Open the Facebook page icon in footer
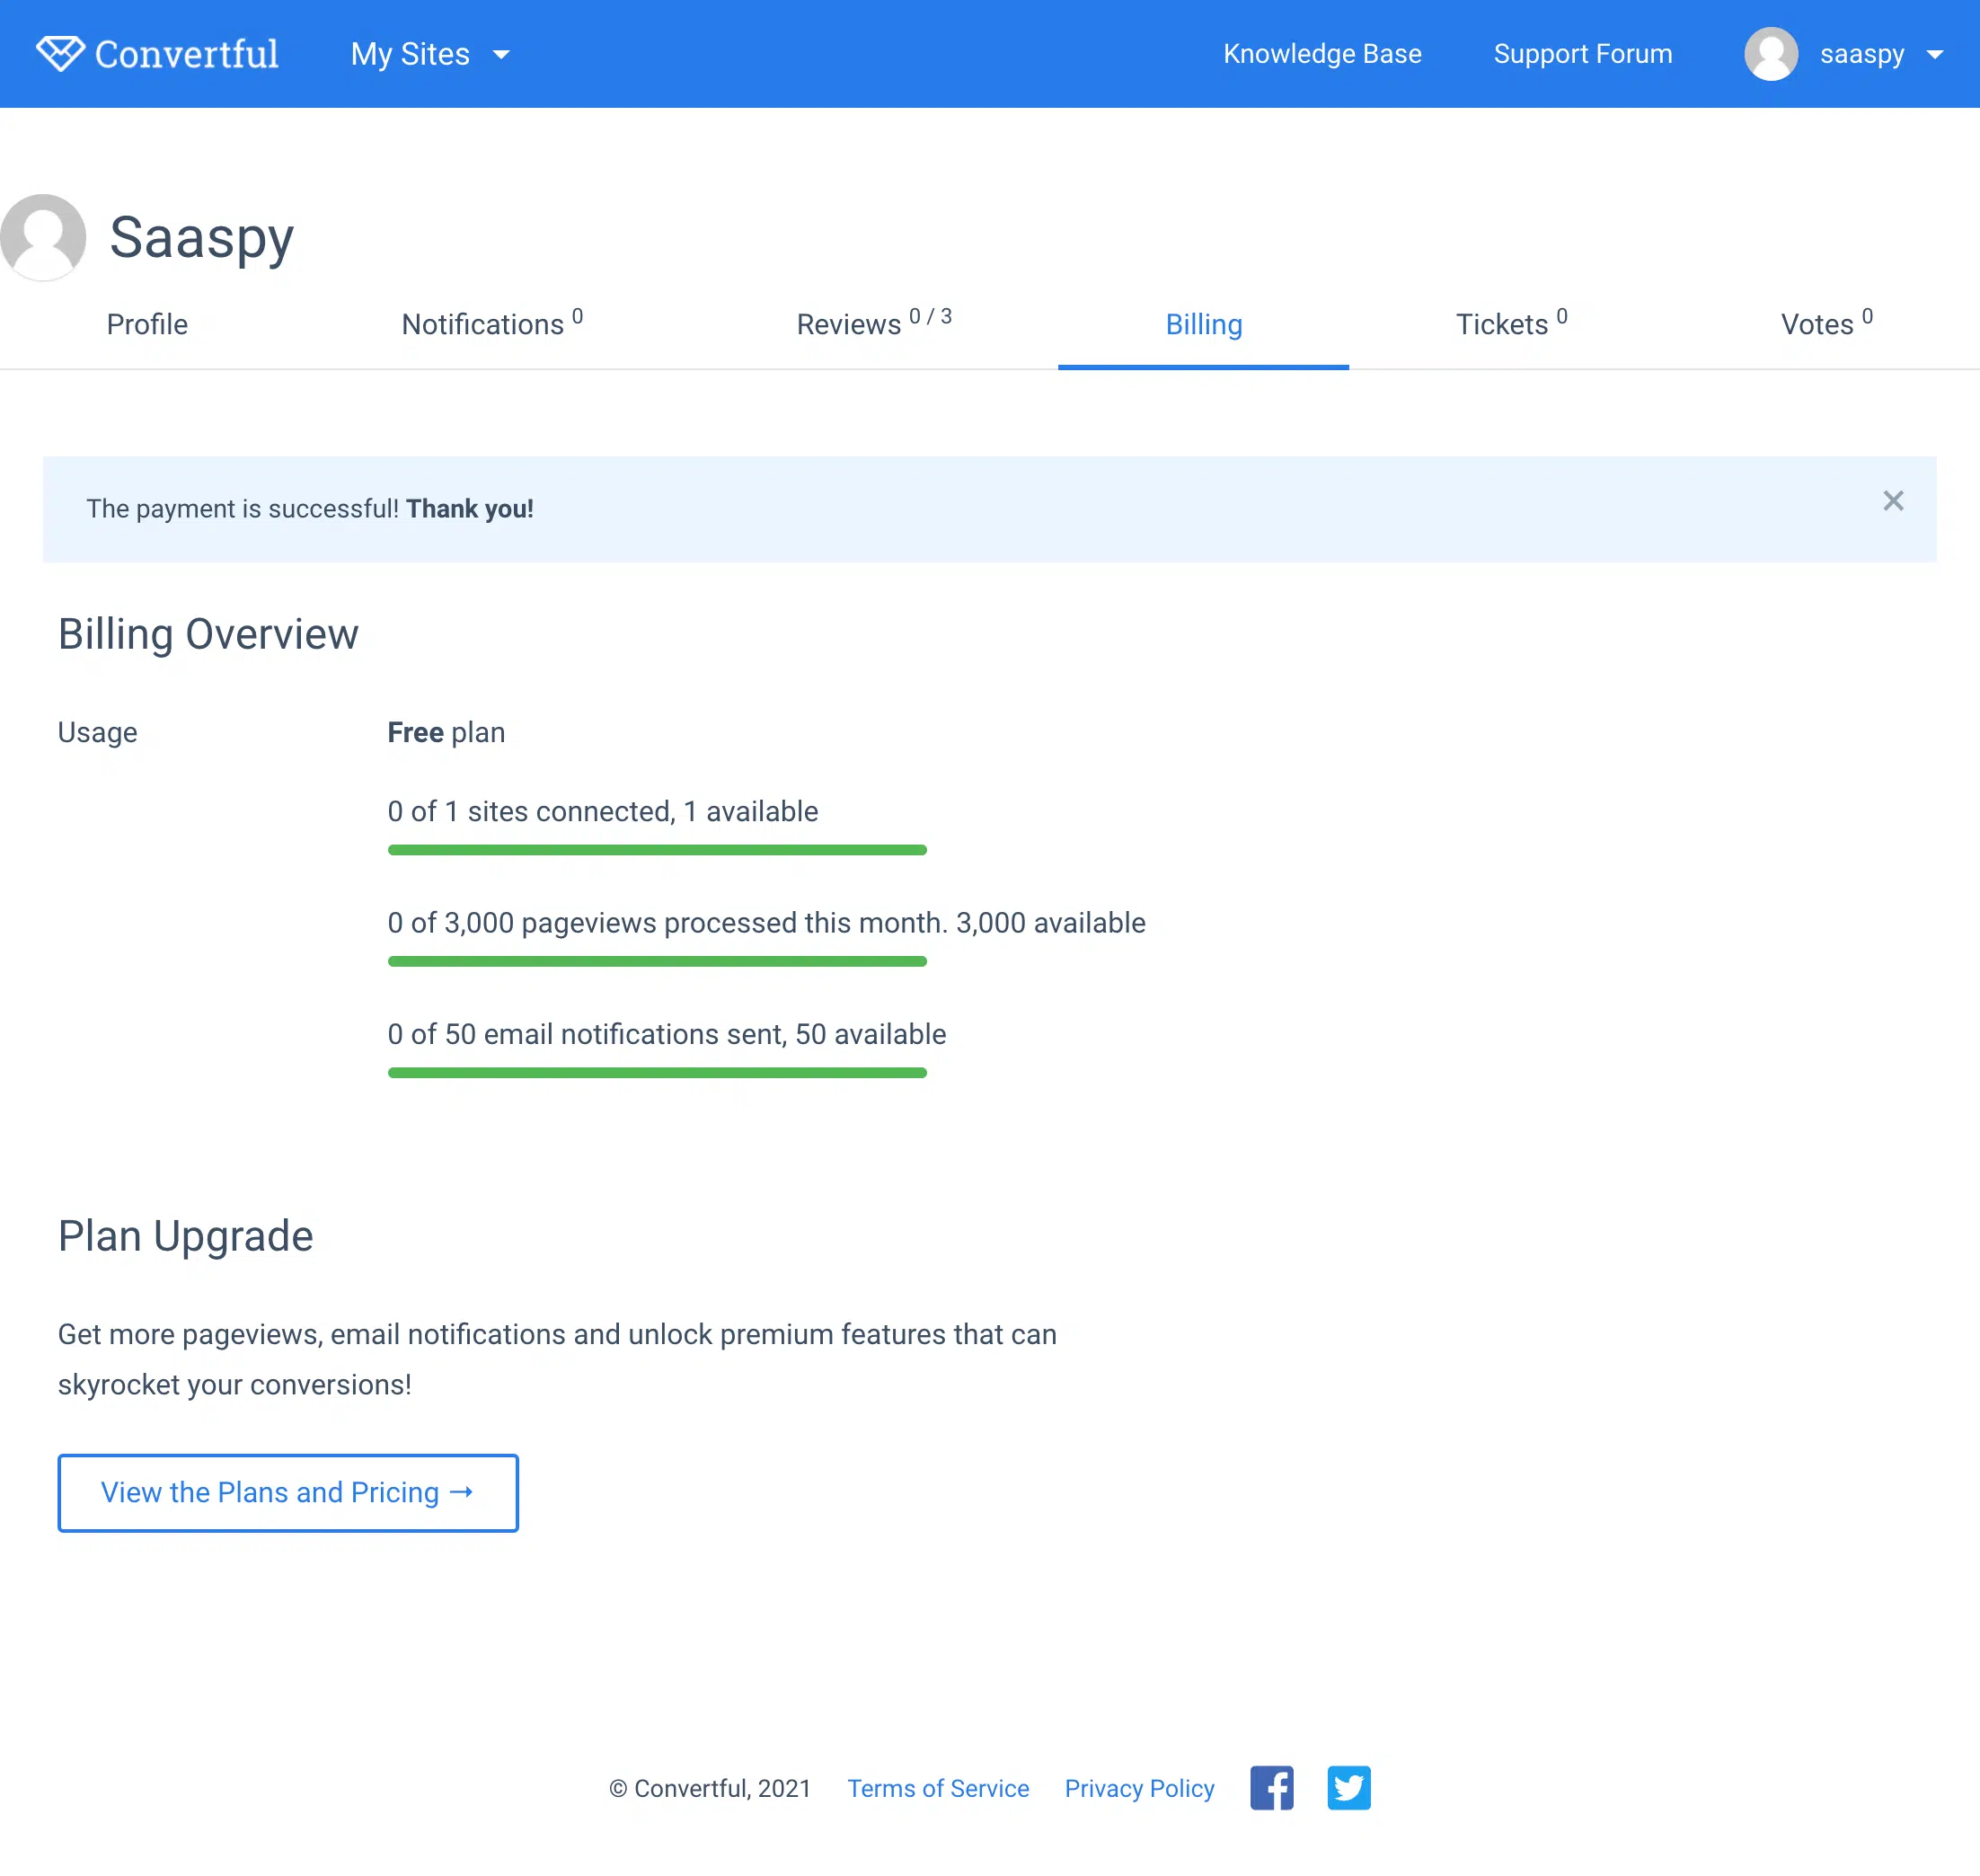The width and height of the screenshot is (1980, 1876). [1271, 1788]
